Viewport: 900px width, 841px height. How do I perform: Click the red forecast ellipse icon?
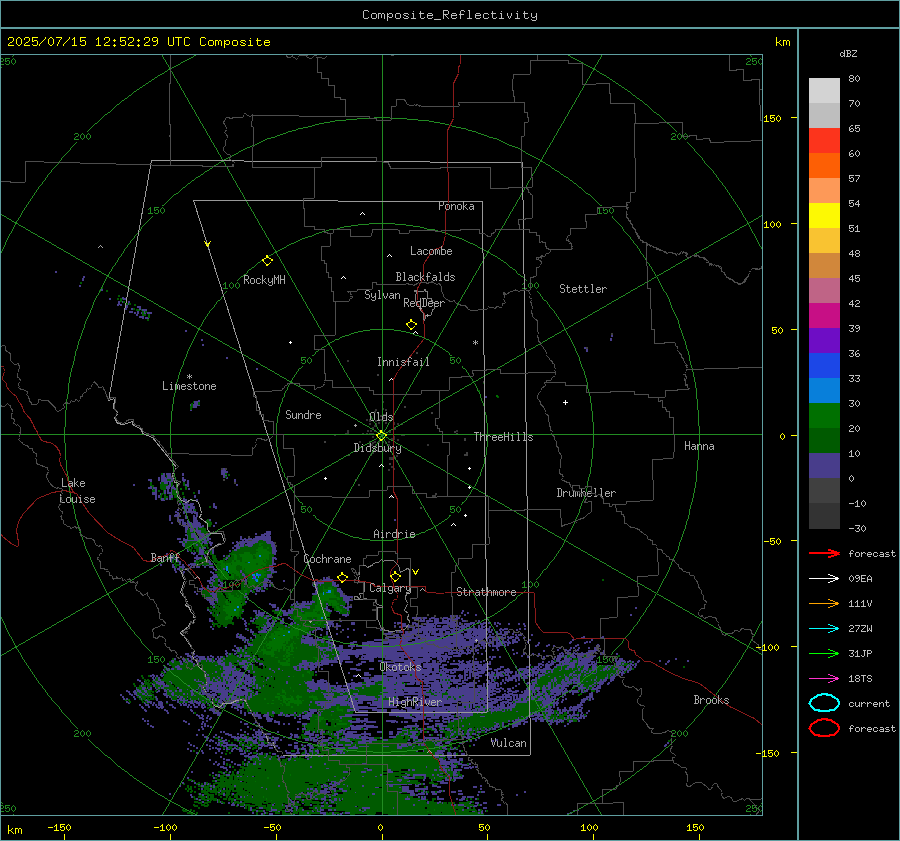click(824, 728)
